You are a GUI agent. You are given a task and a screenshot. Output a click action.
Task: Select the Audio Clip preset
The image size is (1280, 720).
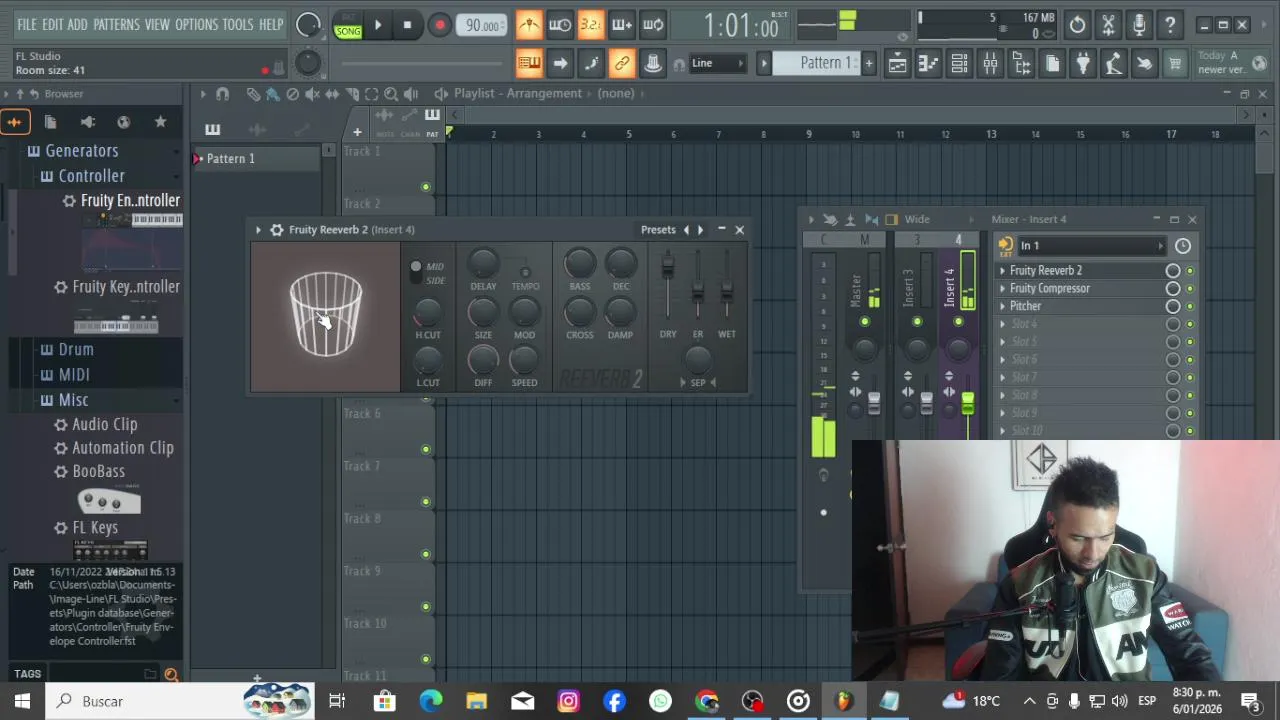point(105,425)
